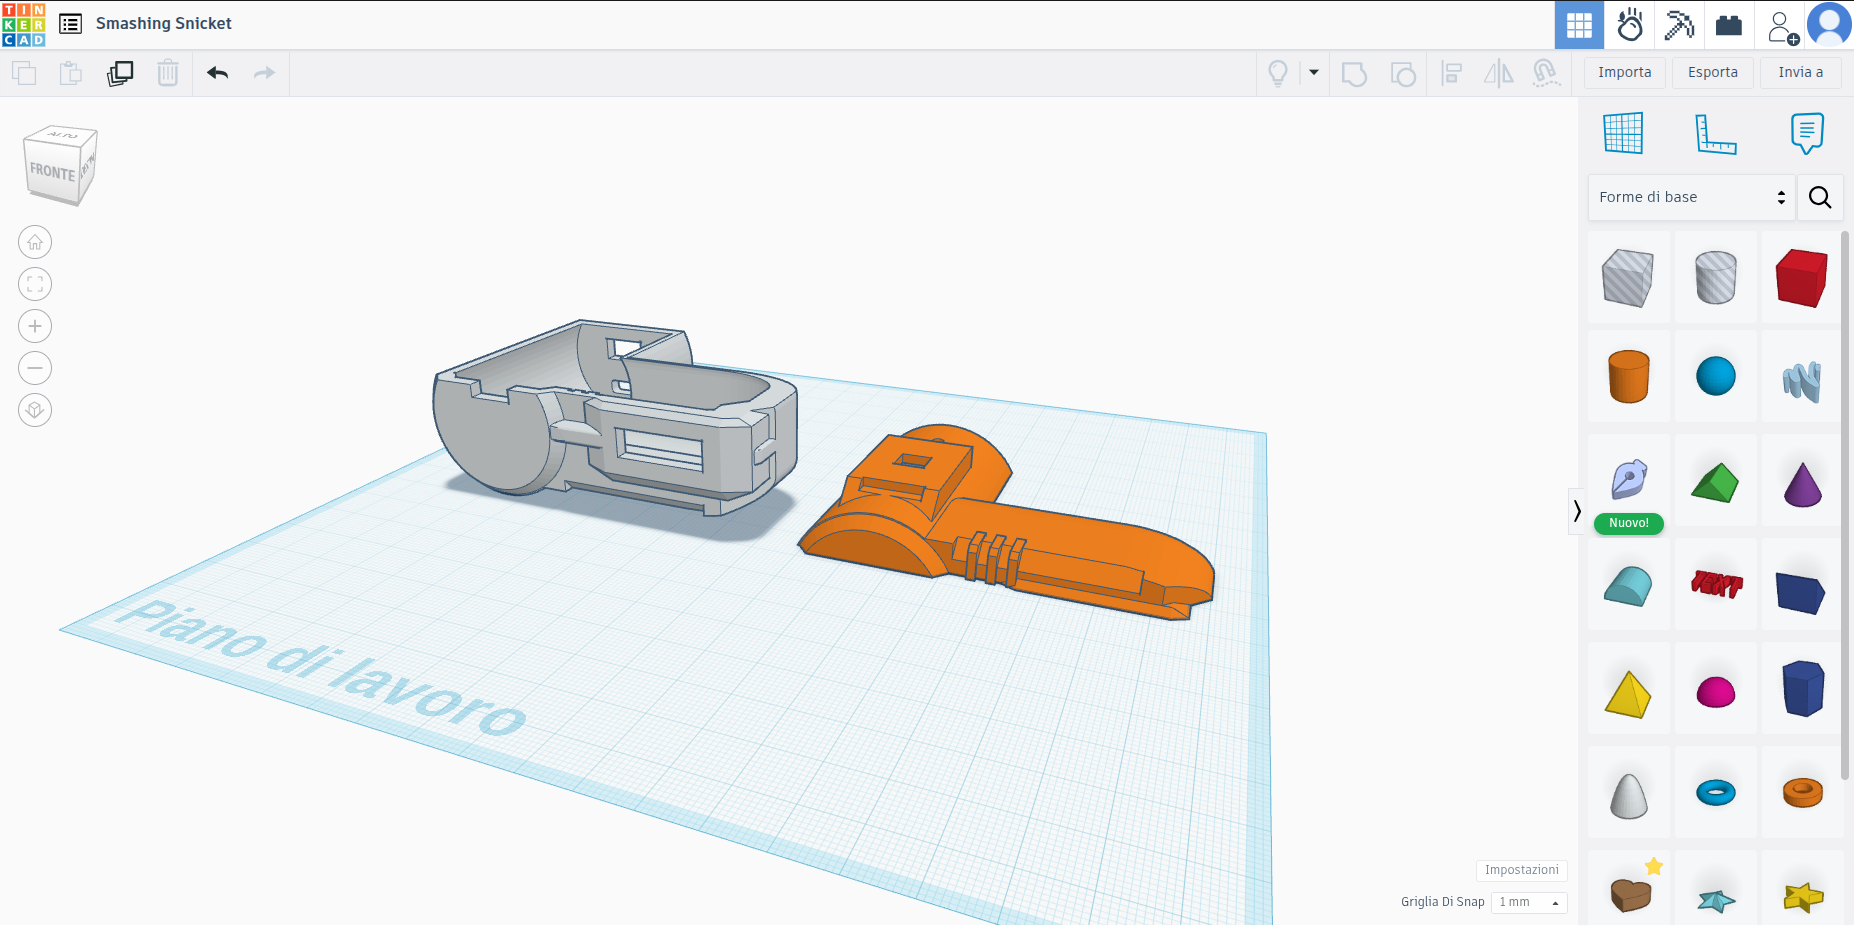This screenshot has width=1854, height=925.
Task: Toggle orthographic perspective view cube icon
Action: 35,410
